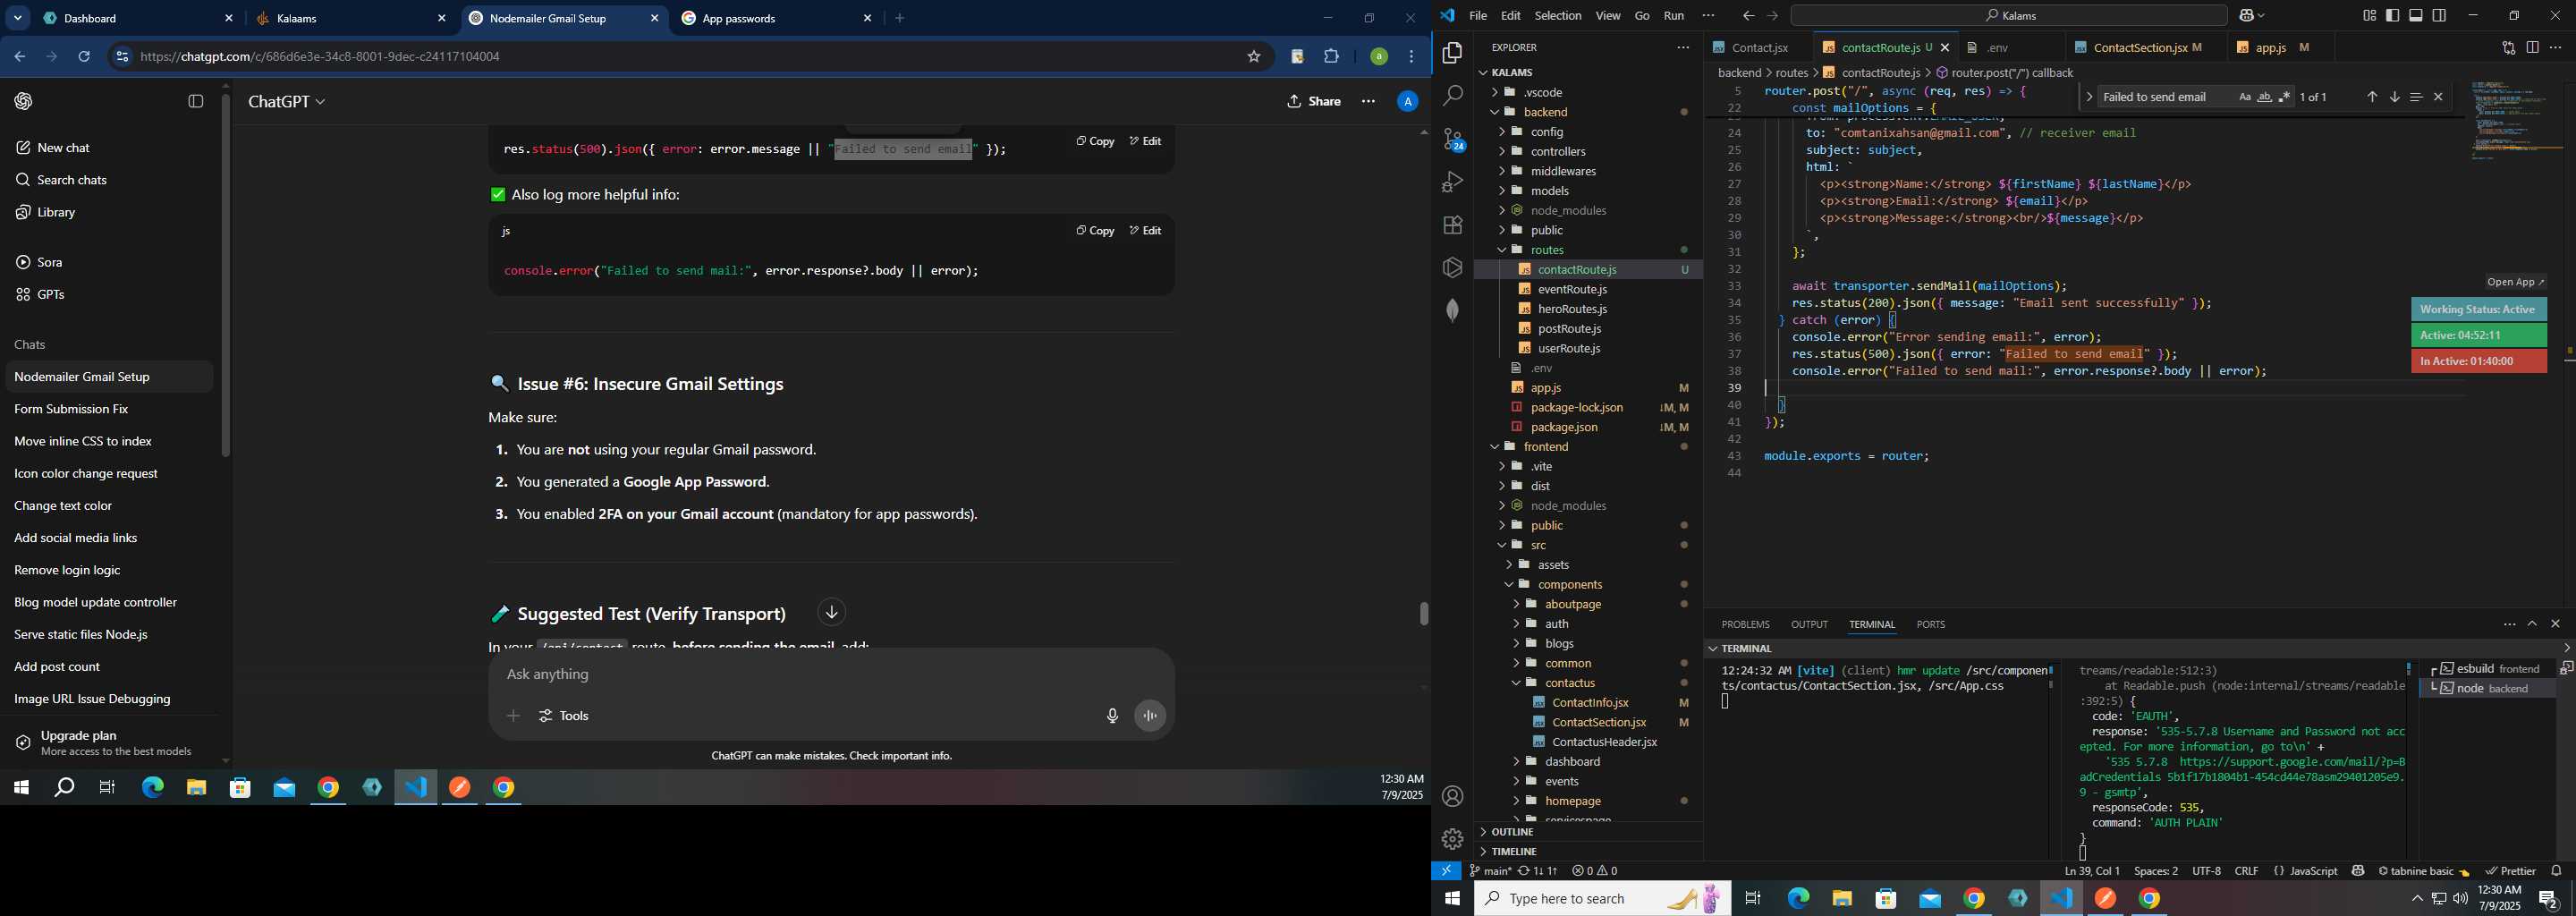
Task: Toggle replace expander in find widget
Action: pos(2089,97)
